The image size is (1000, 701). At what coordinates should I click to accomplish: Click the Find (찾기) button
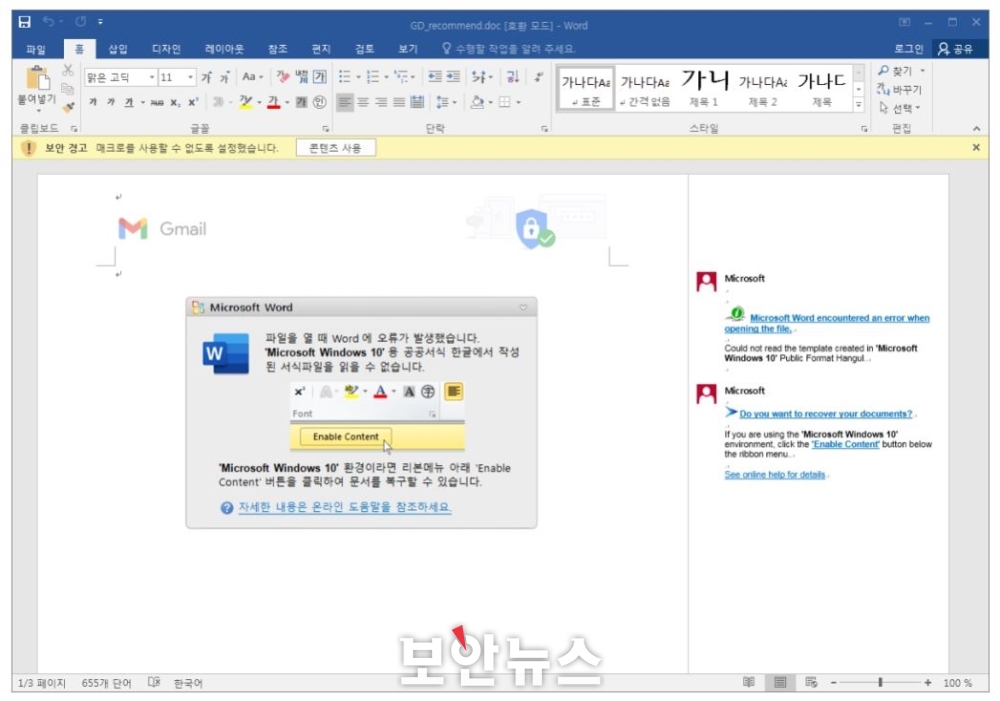[895, 71]
